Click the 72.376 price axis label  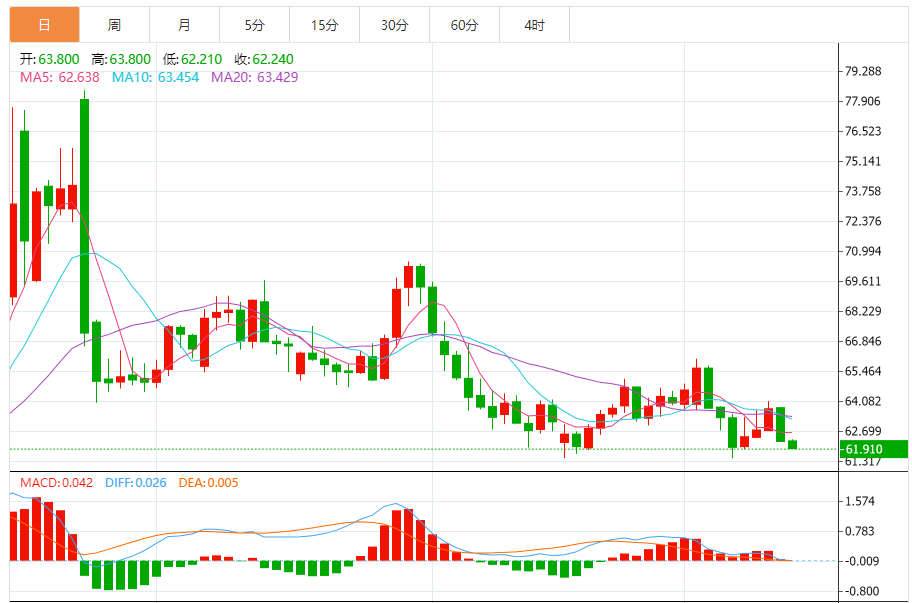click(x=863, y=221)
